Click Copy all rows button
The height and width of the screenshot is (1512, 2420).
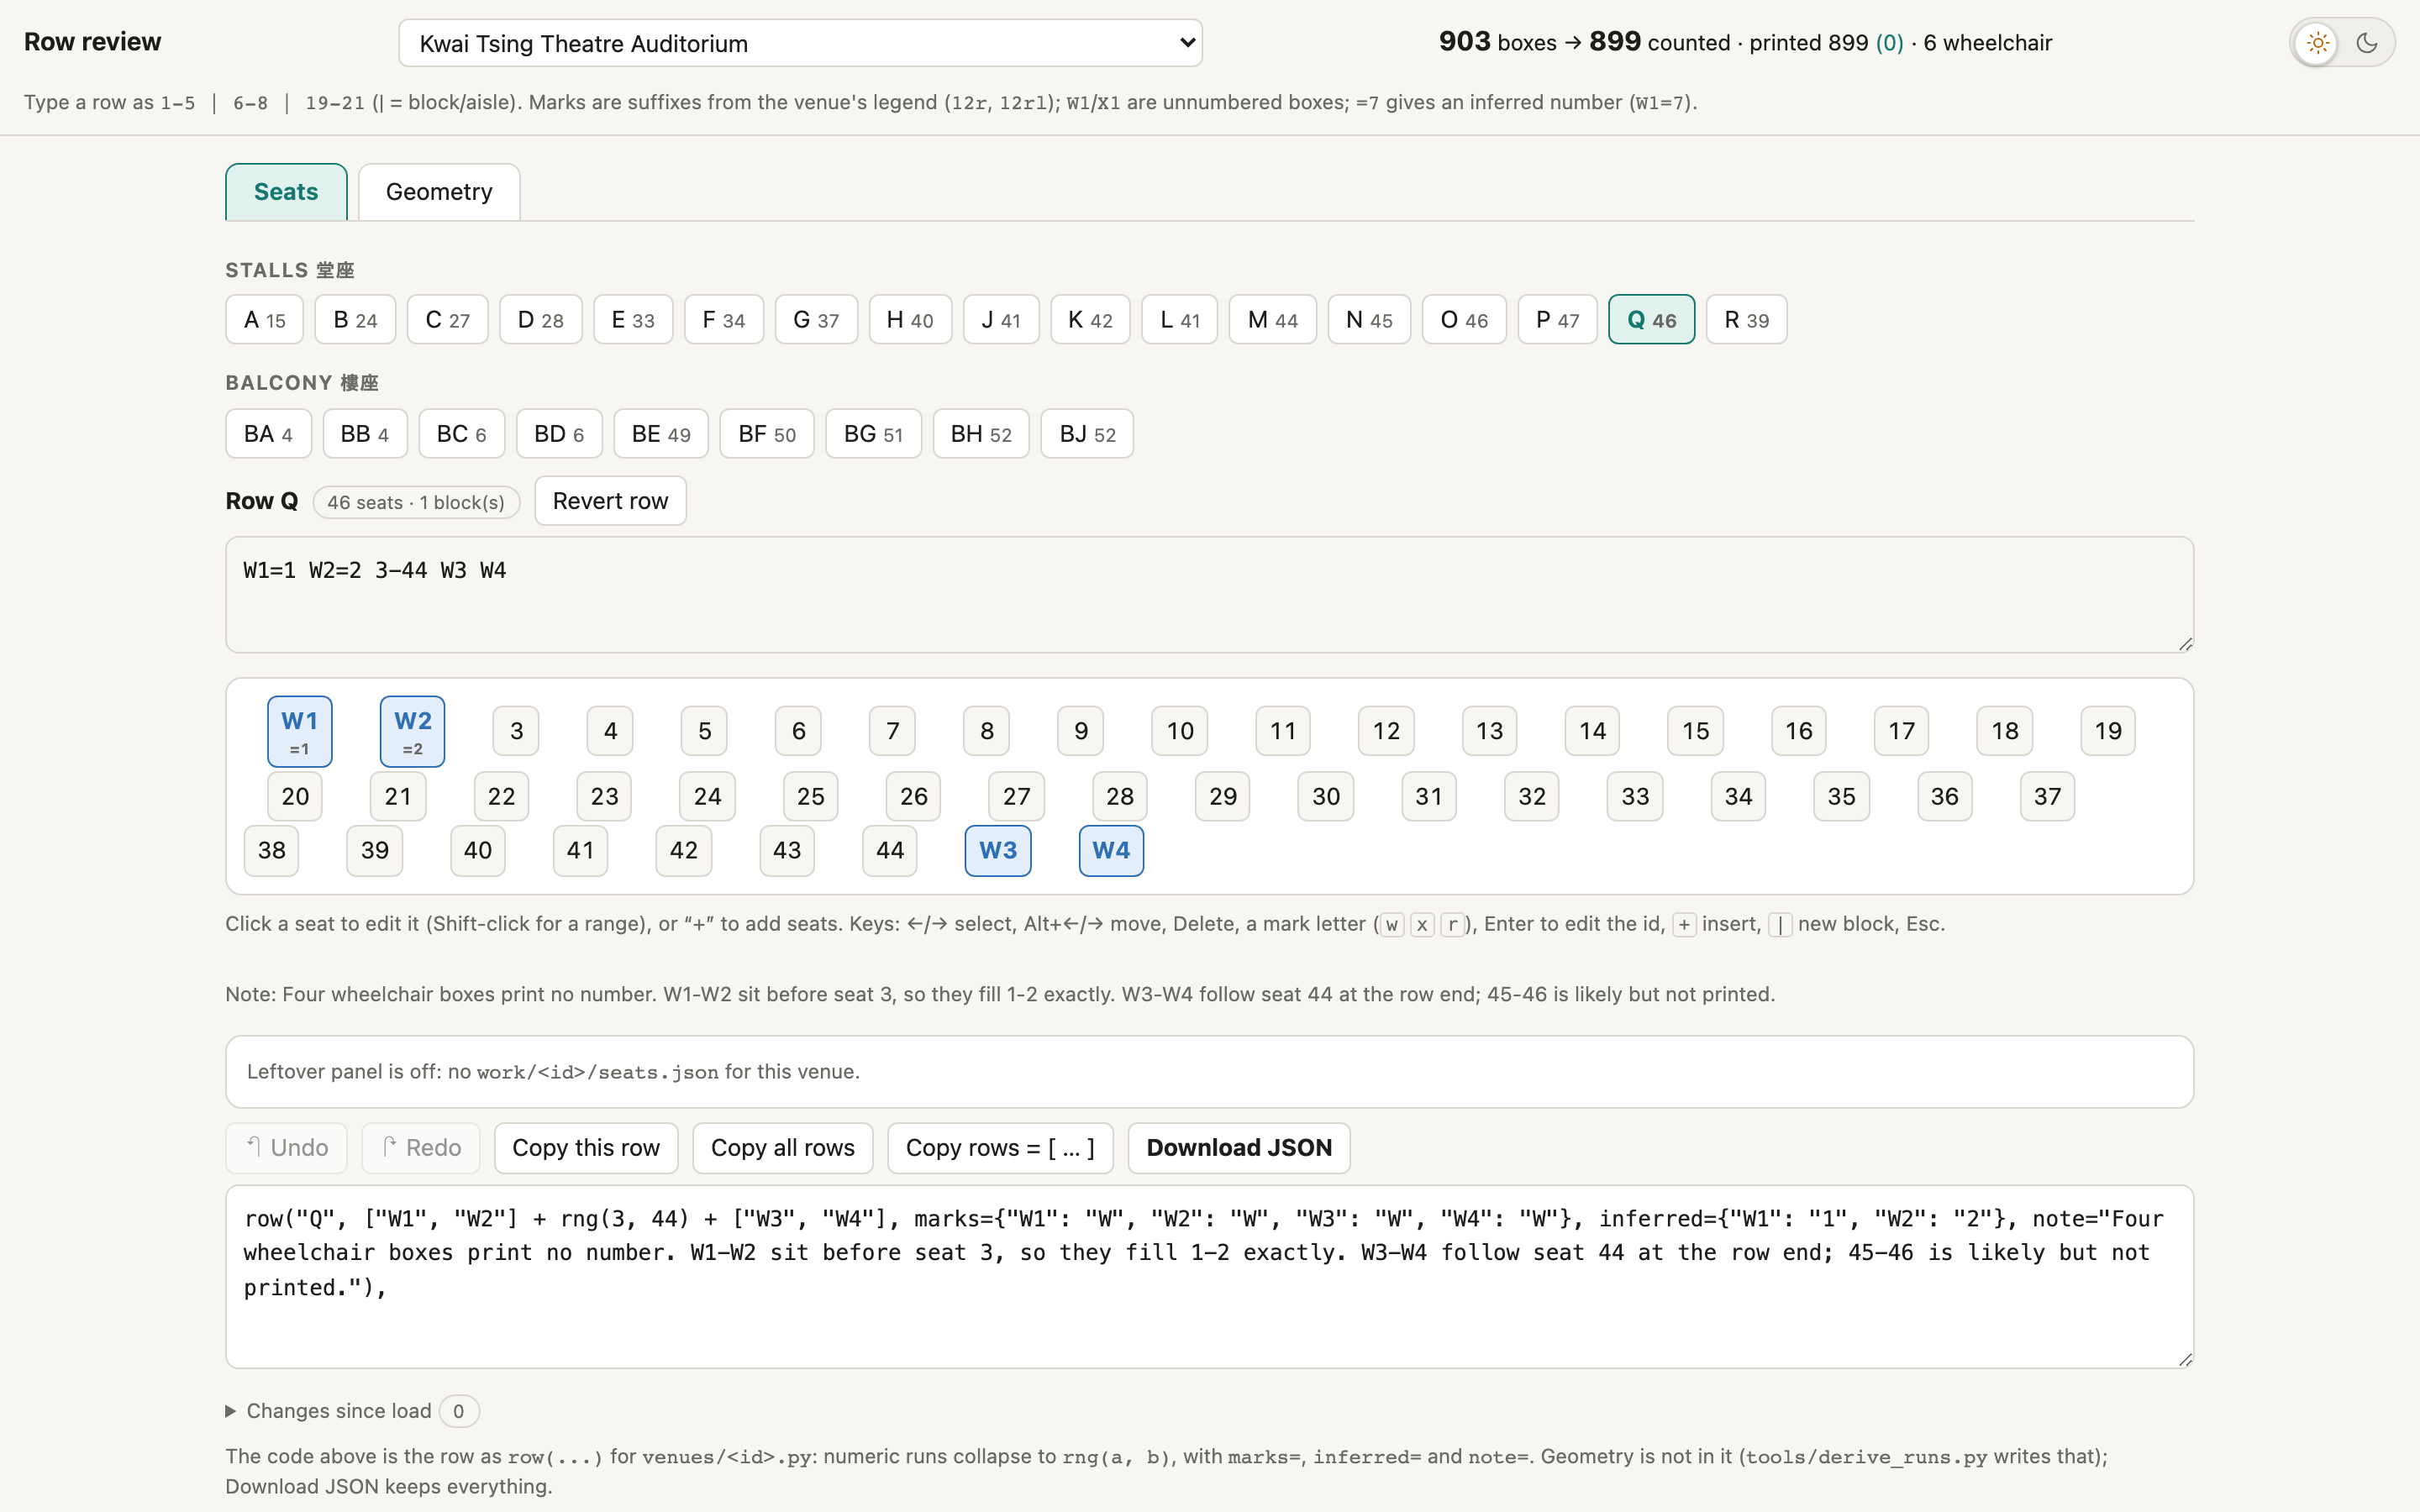click(783, 1148)
